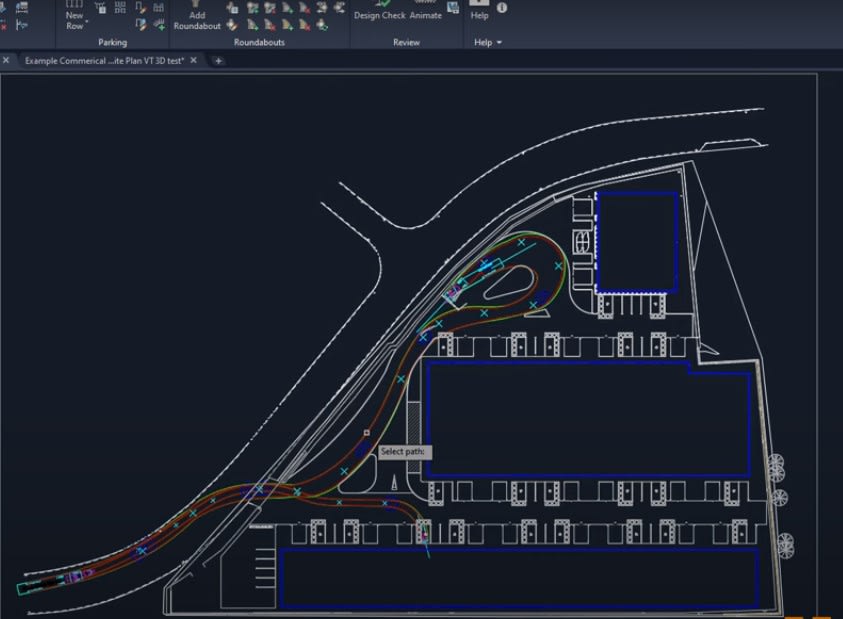Click the Parking panel label
Image resolution: width=843 pixels, height=619 pixels.
[x=112, y=43]
